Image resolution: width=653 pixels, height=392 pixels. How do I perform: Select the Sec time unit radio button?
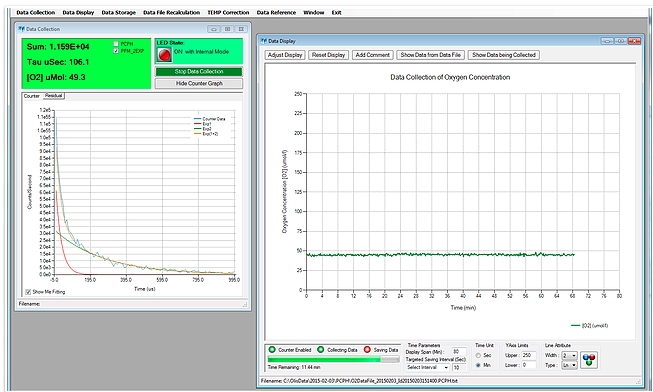click(x=478, y=355)
